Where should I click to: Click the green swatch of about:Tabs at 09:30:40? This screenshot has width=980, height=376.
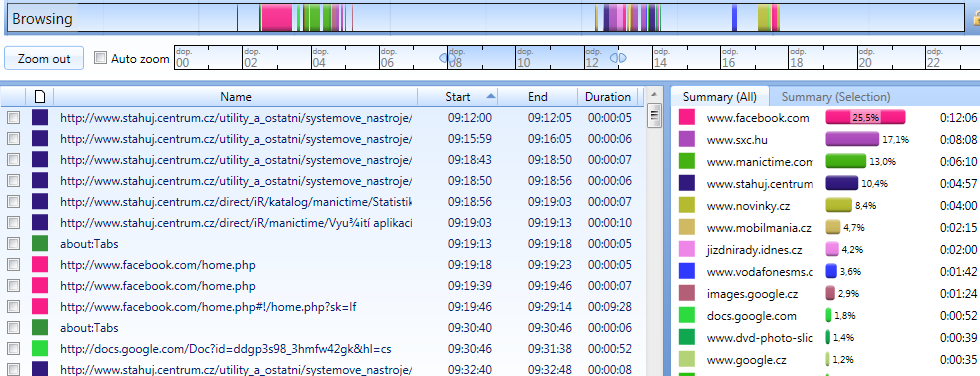click(x=40, y=328)
